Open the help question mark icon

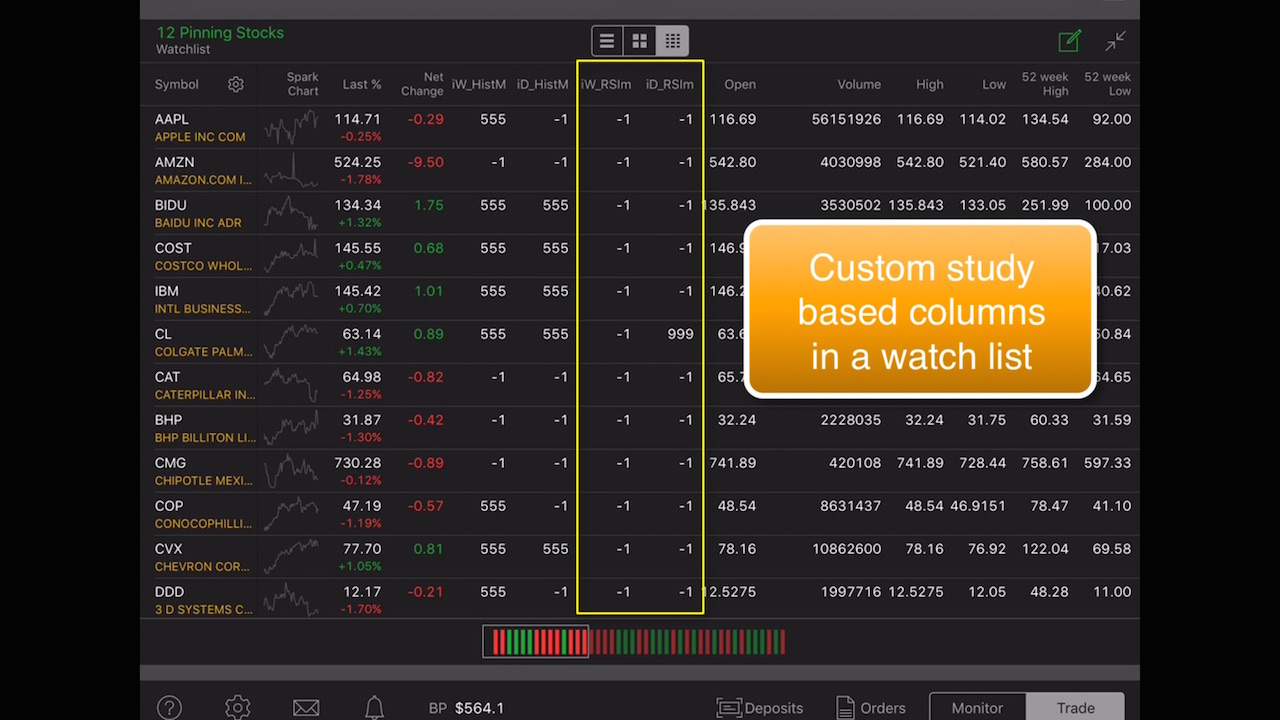pyautogui.click(x=169, y=708)
